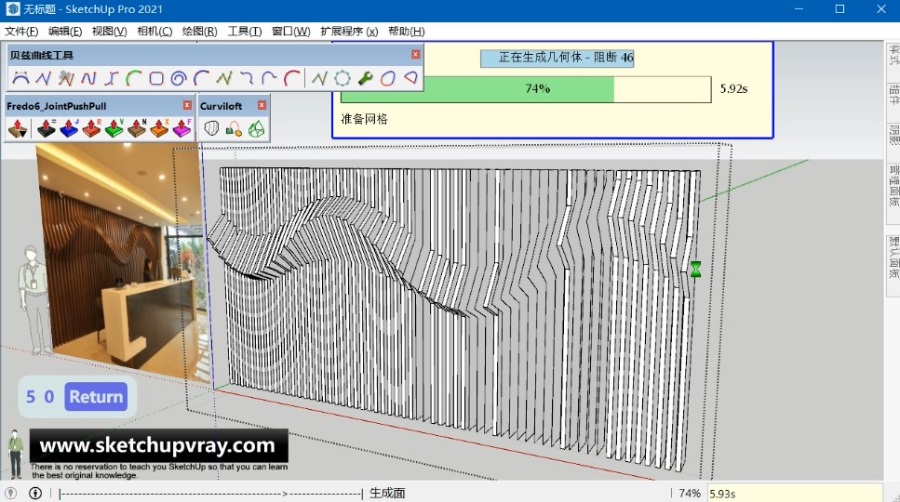Select the green zigzag tool after the separator
900x502 pixels.
[319, 78]
